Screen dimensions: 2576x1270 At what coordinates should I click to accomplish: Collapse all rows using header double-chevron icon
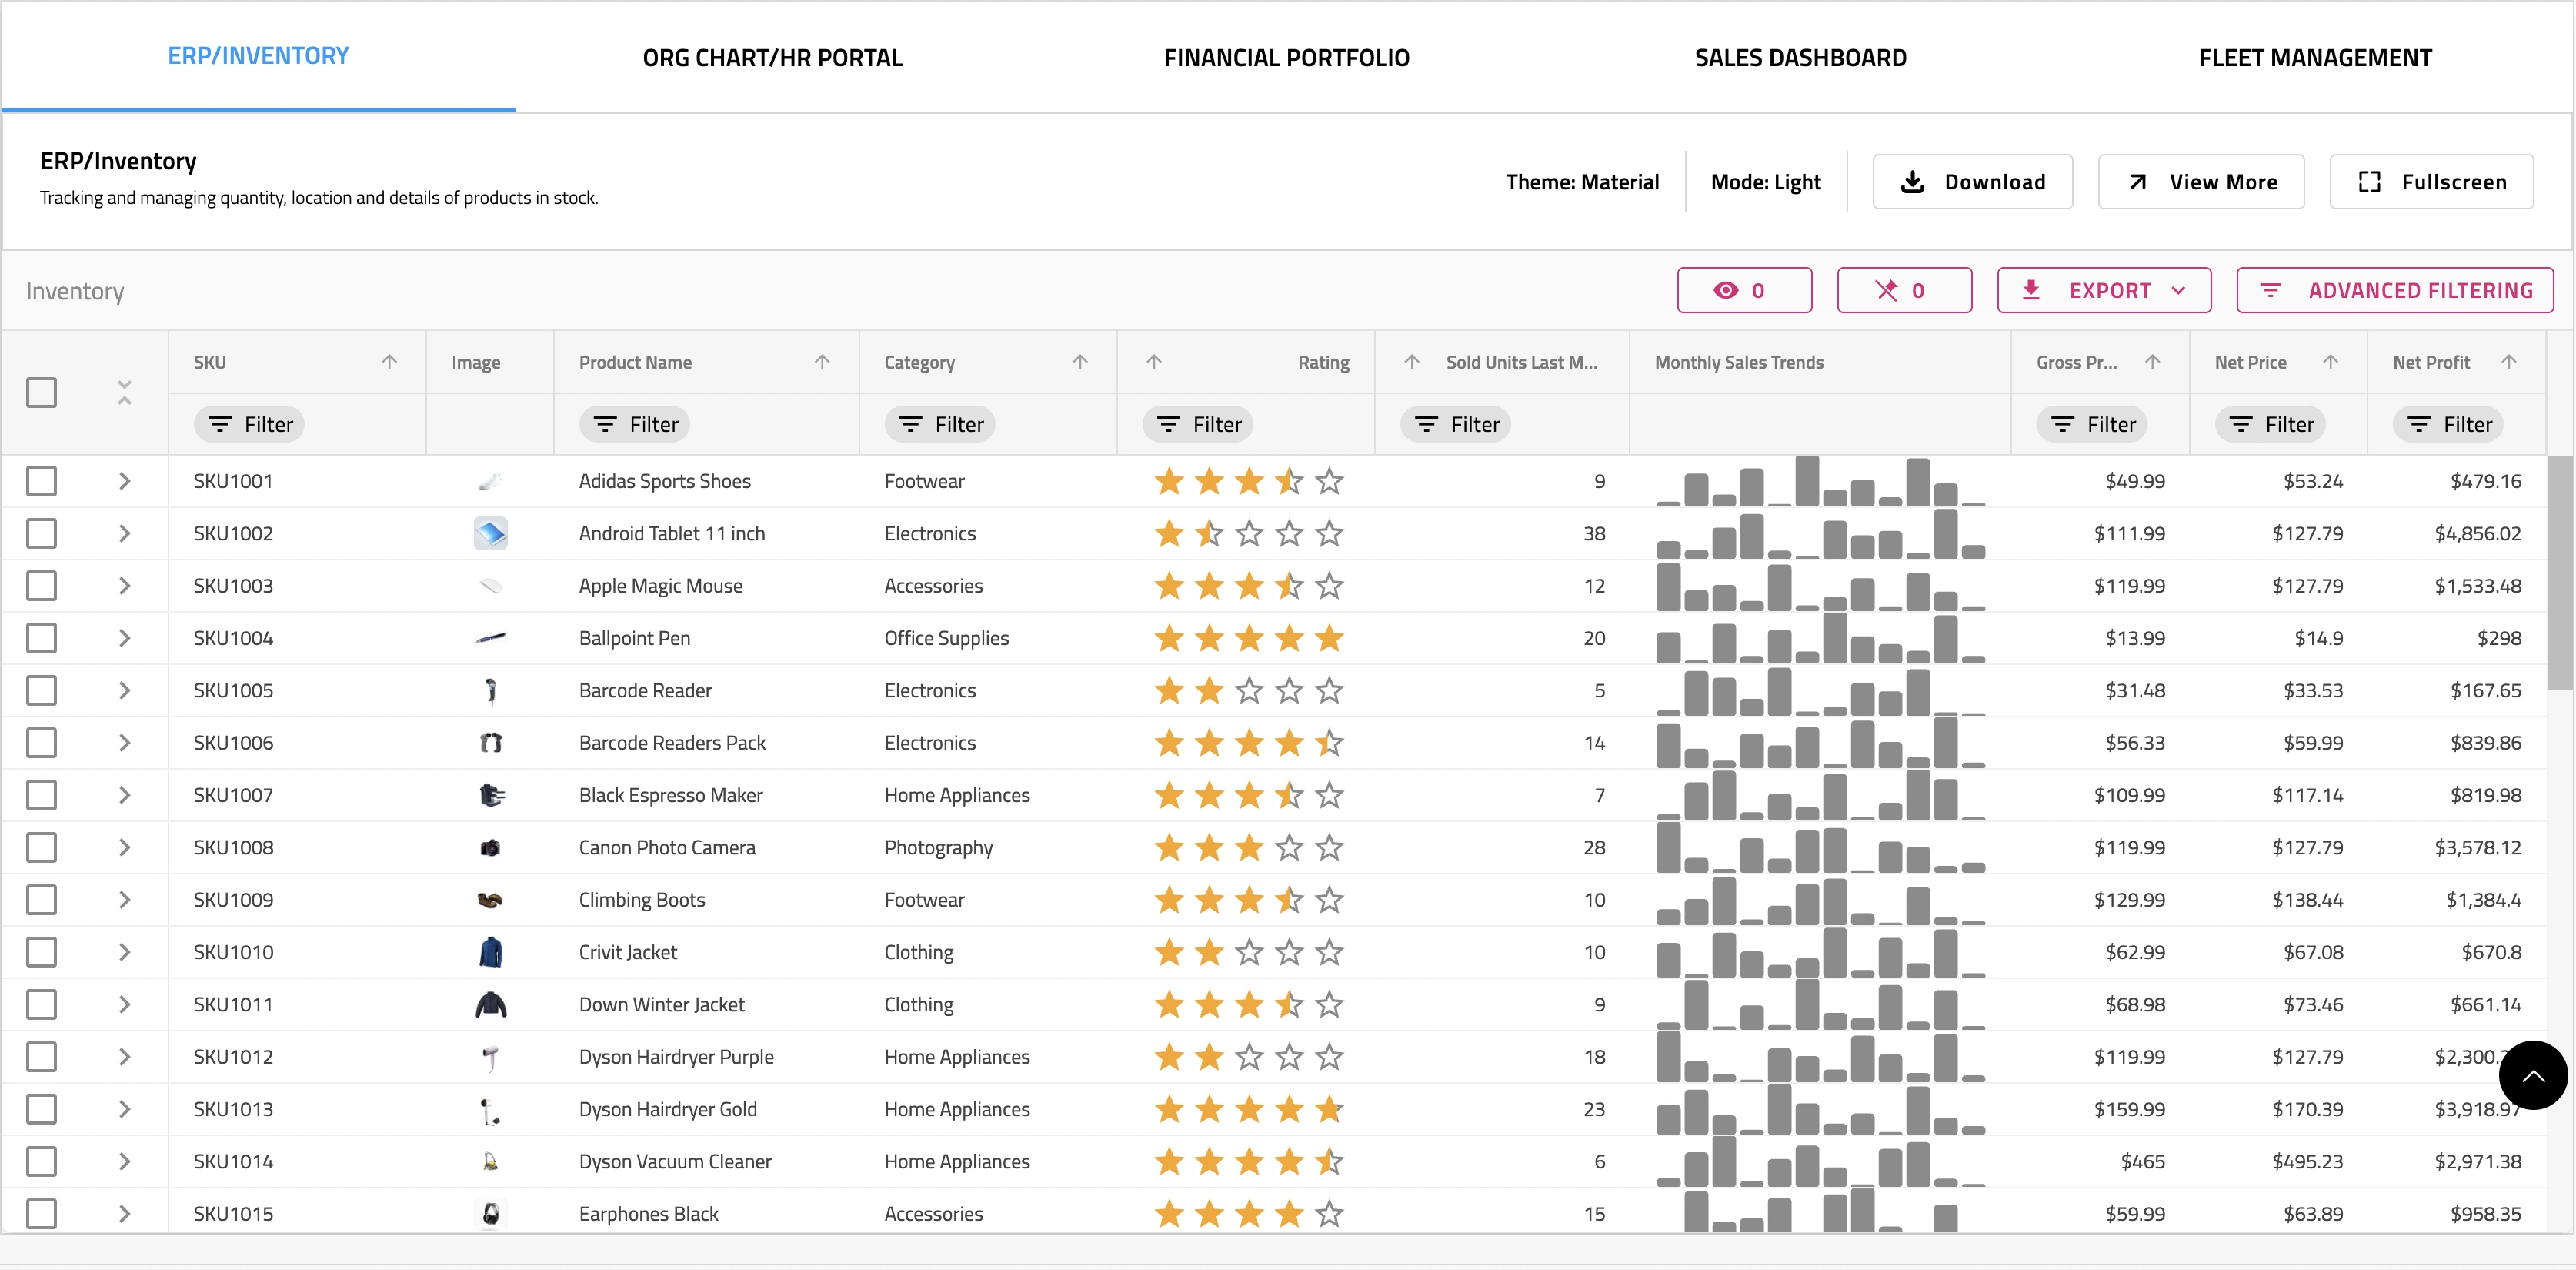(124, 392)
